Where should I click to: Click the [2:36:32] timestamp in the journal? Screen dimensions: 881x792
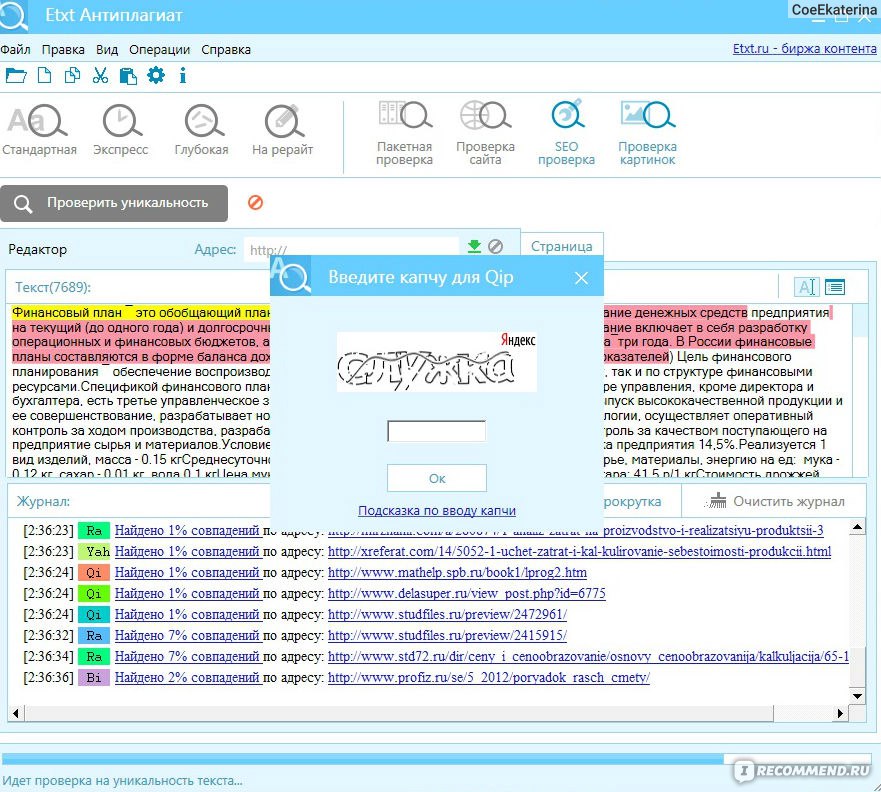[48, 635]
